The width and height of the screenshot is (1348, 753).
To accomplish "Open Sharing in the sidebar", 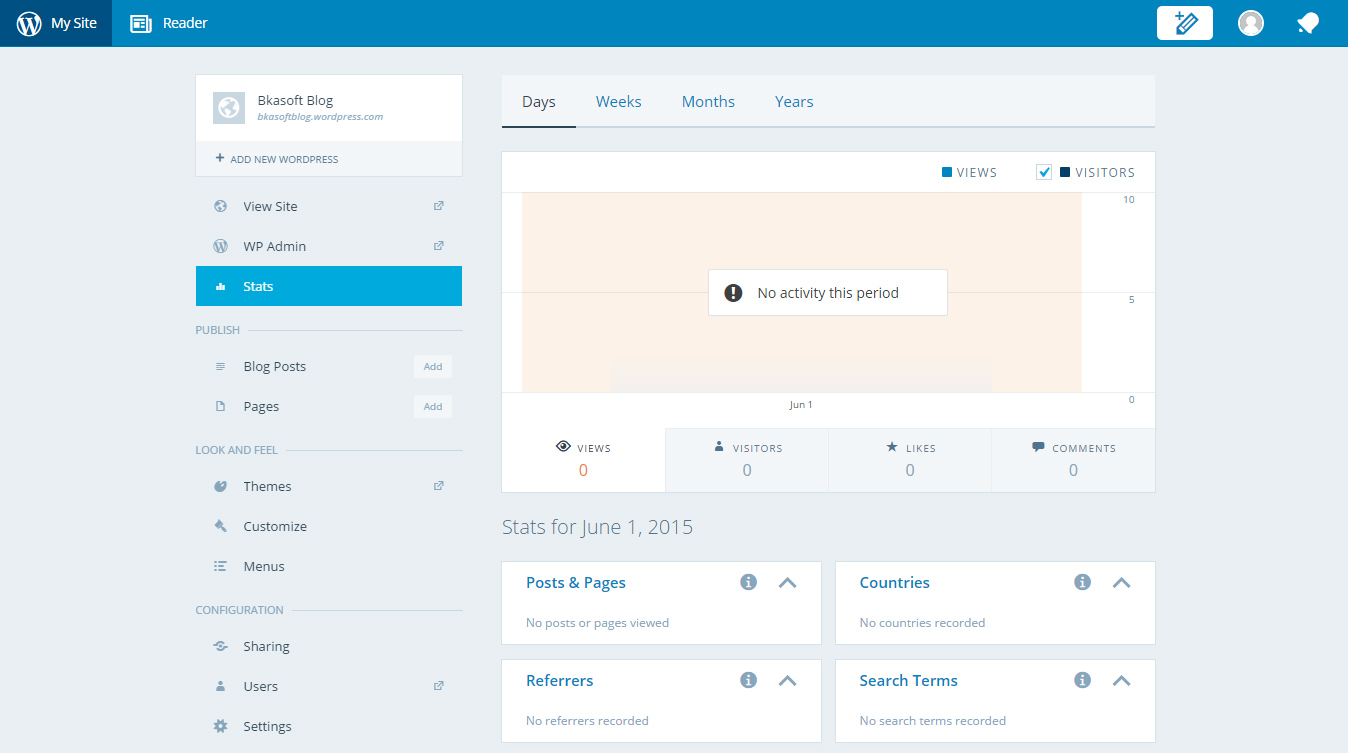I will tap(329, 646).
